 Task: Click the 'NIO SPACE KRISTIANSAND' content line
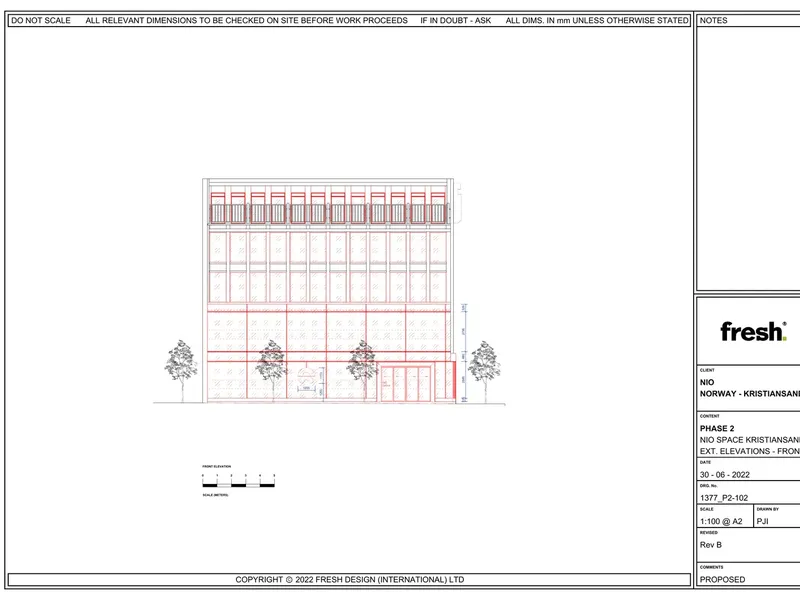pyautogui.click(x=749, y=440)
